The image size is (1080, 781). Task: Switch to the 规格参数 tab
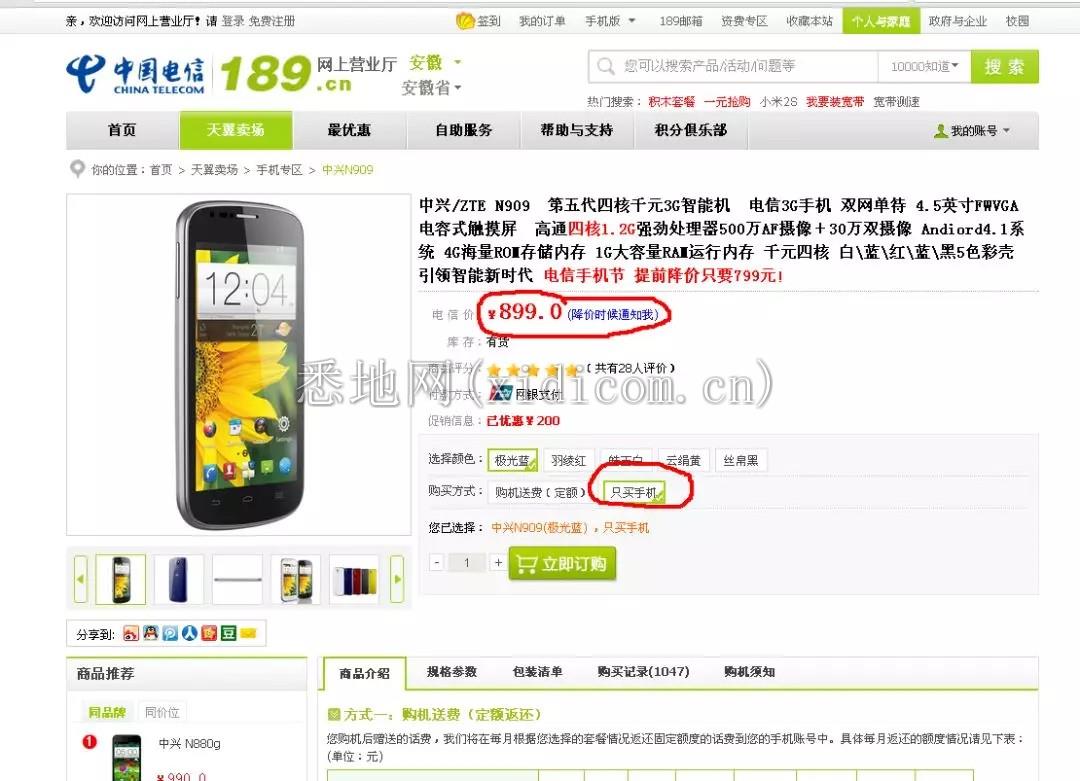[x=452, y=671]
